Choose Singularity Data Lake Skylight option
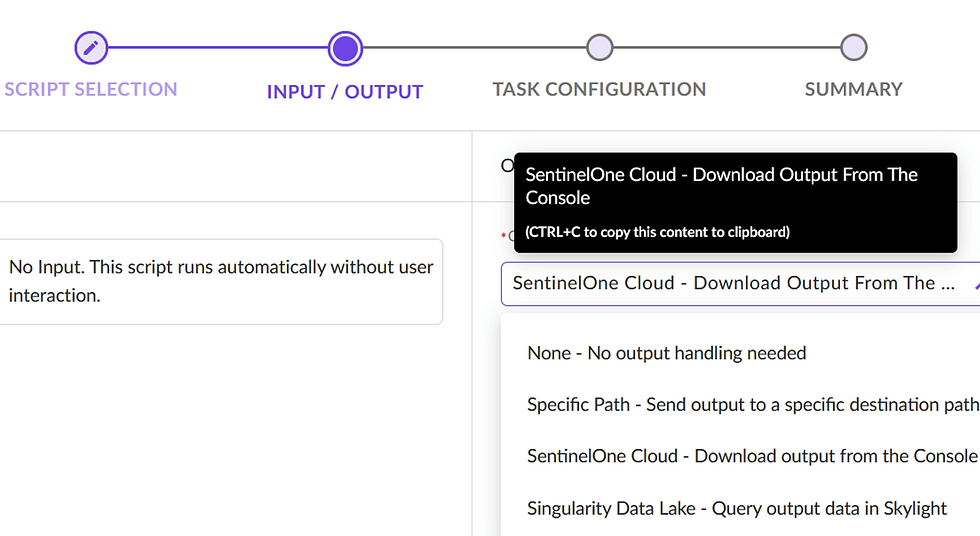Viewport: 980px width, 536px height. [x=737, y=508]
